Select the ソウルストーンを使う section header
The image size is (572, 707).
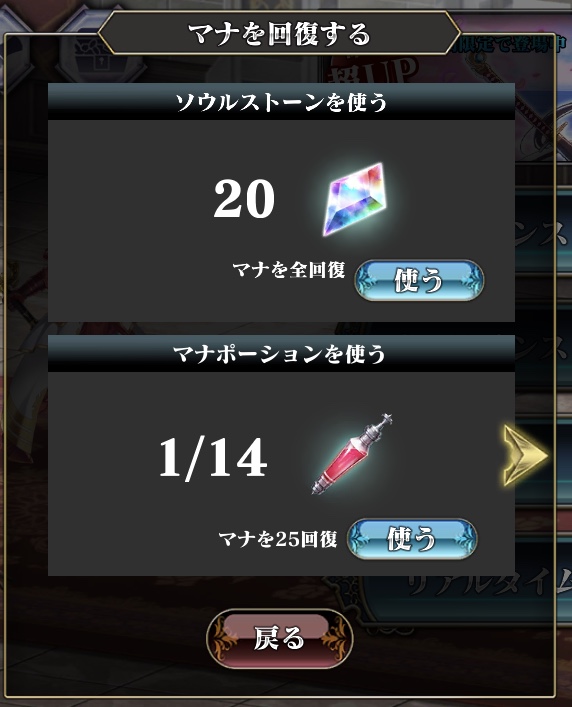coord(281,102)
